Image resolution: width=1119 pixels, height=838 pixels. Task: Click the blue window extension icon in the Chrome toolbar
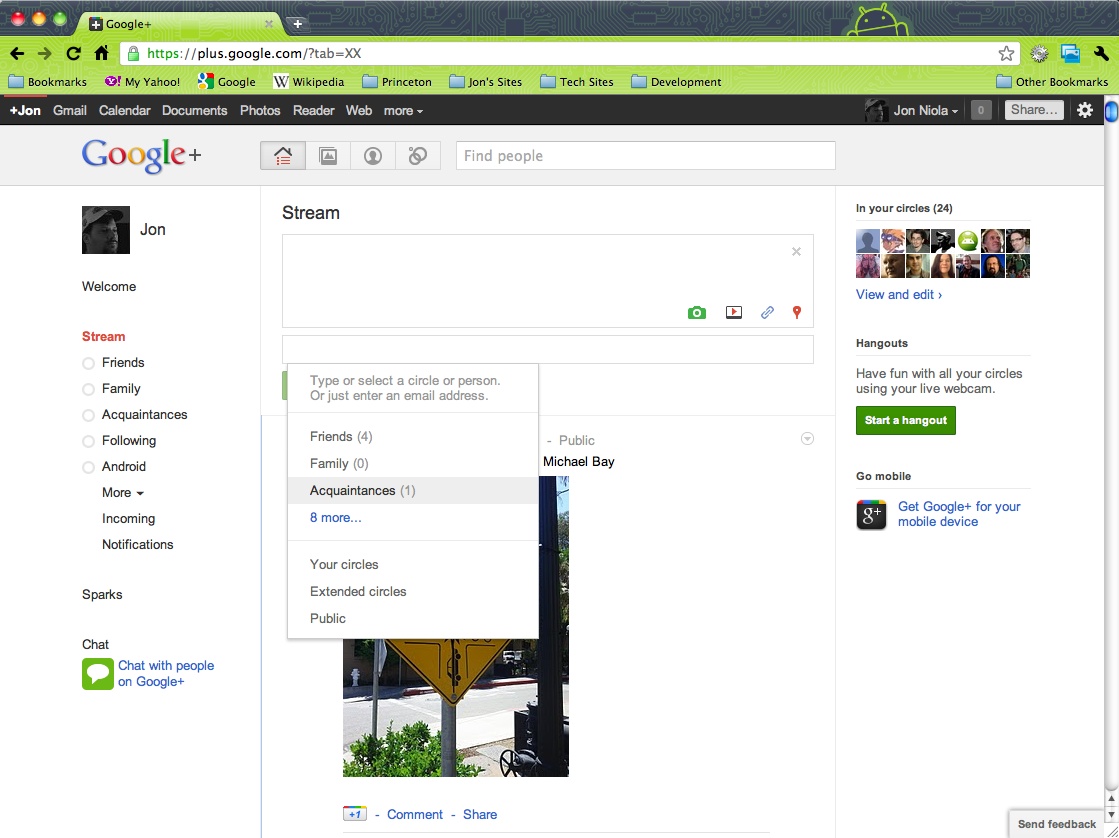(x=1070, y=54)
